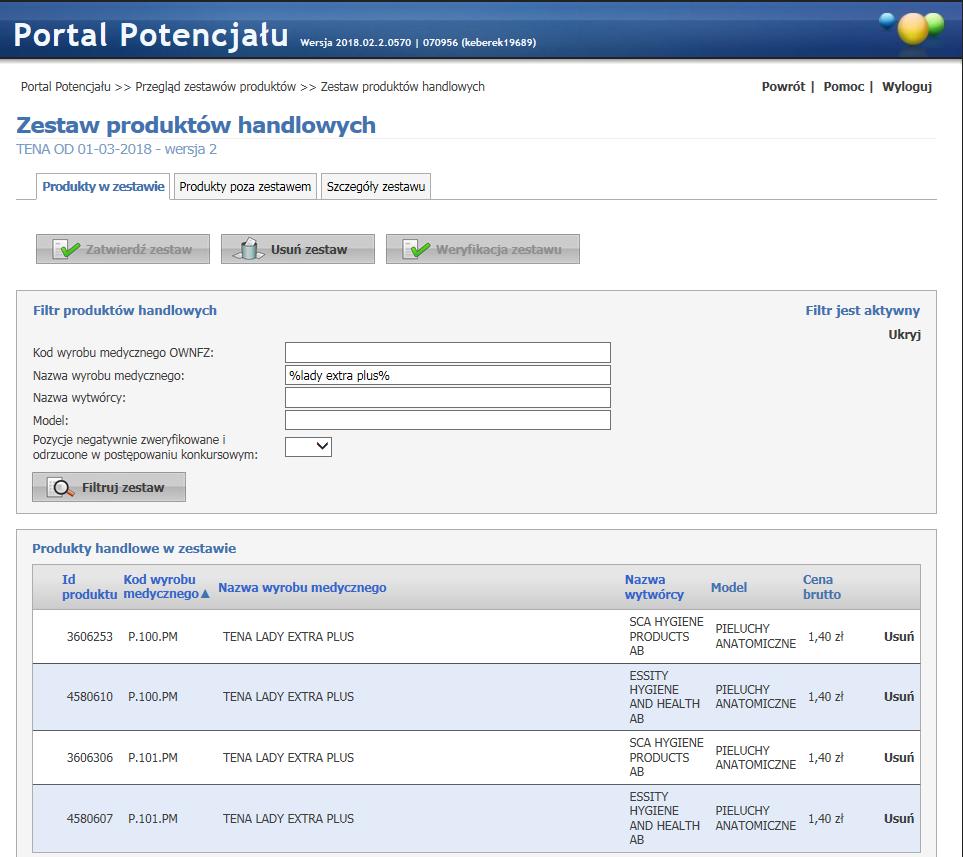Sort by Kod wyrobu medycznego header
Image resolution: width=963 pixels, height=857 pixels.
click(x=161, y=587)
